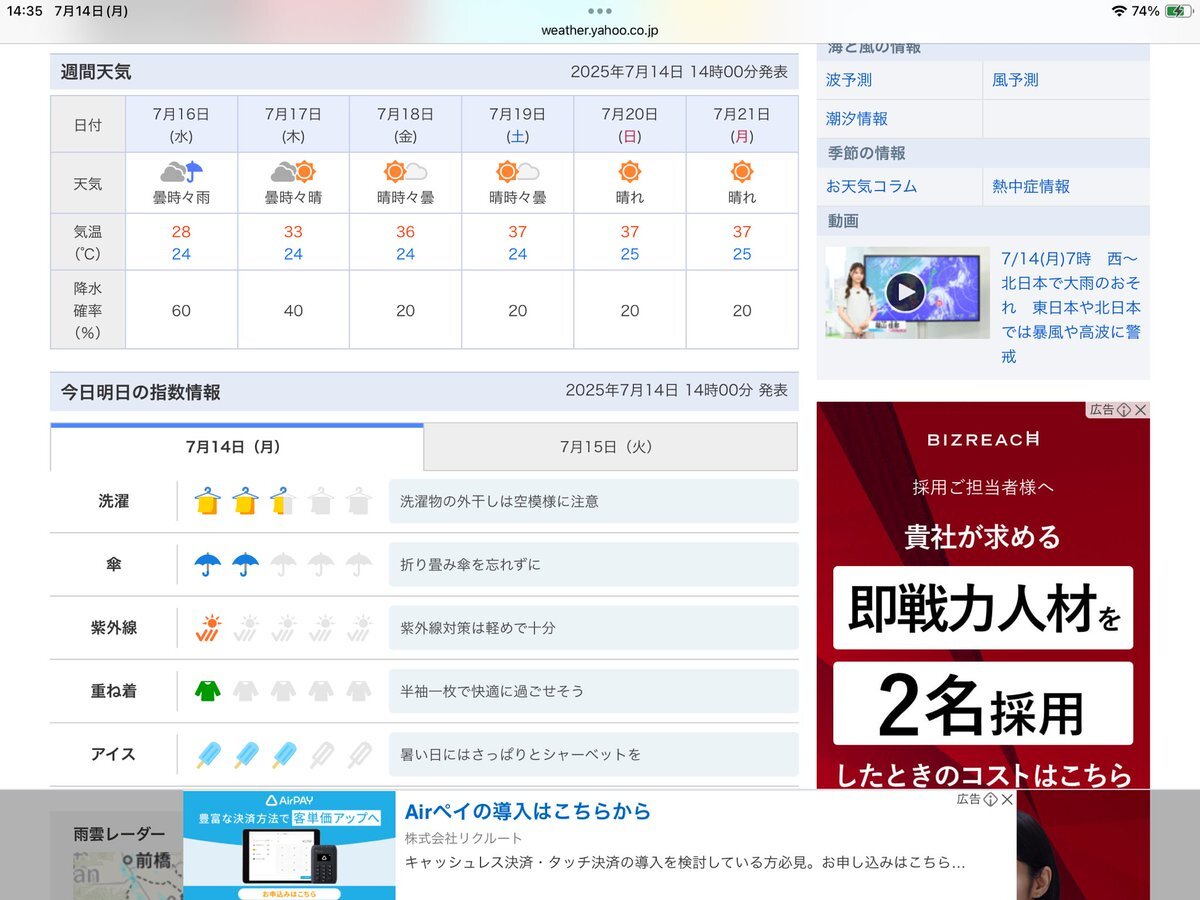This screenshot has width=1200, height=900.
Task: Click the cloudy-with-rain icon for 7月16日
Action: (181, 172)
